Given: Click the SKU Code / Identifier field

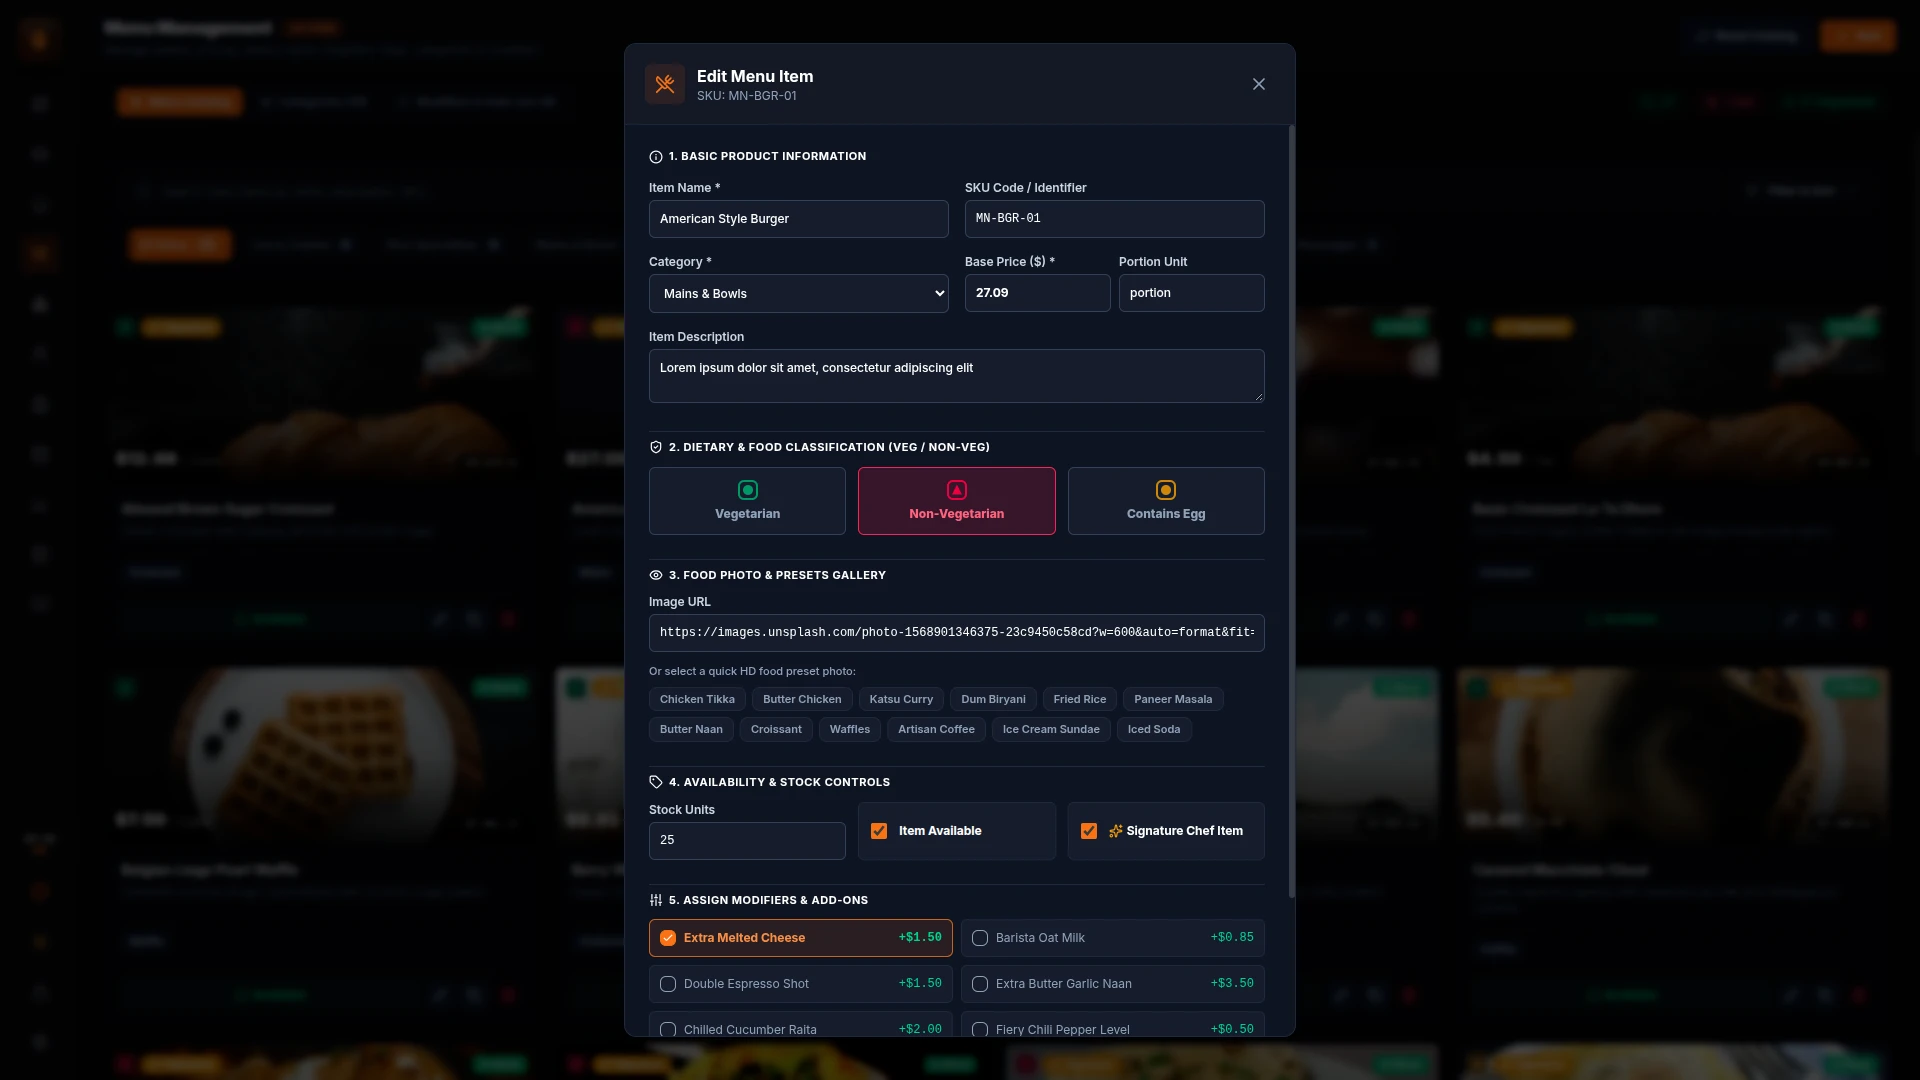Looking at the screenshot, I should pyautogui.click(x=1115, y=219).
